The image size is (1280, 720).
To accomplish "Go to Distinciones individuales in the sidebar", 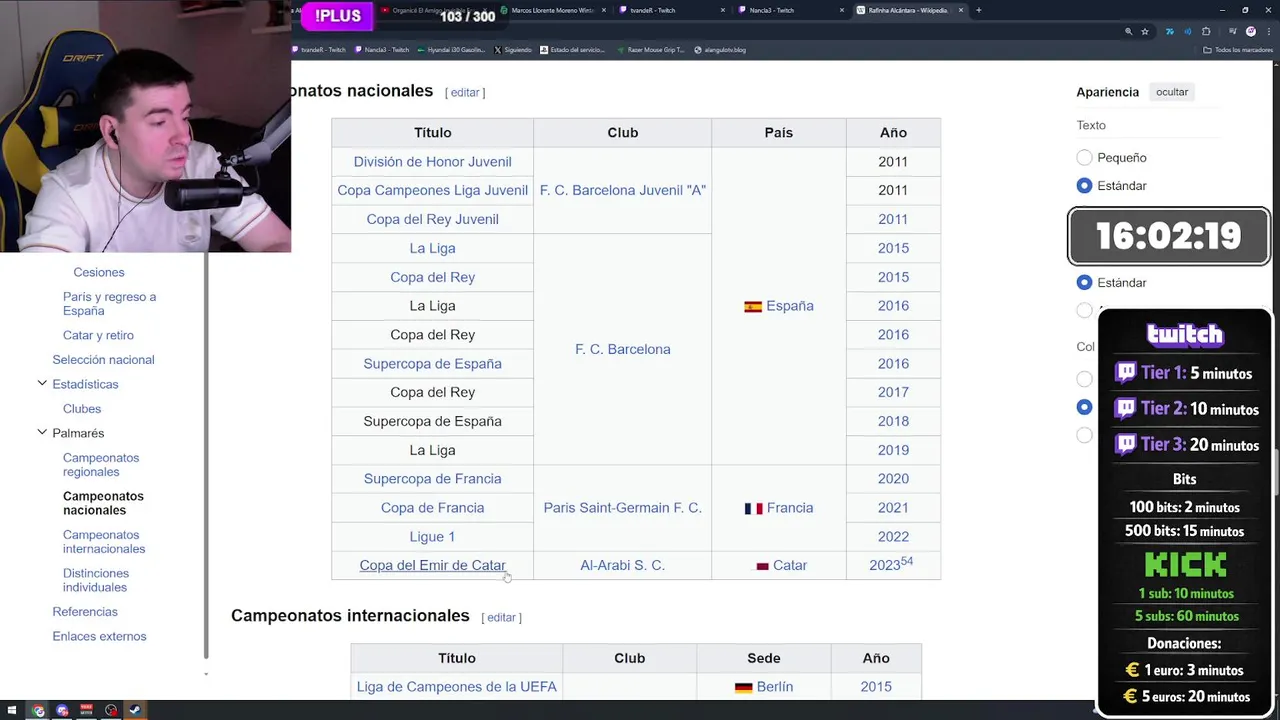I will [x=96, y=580].
